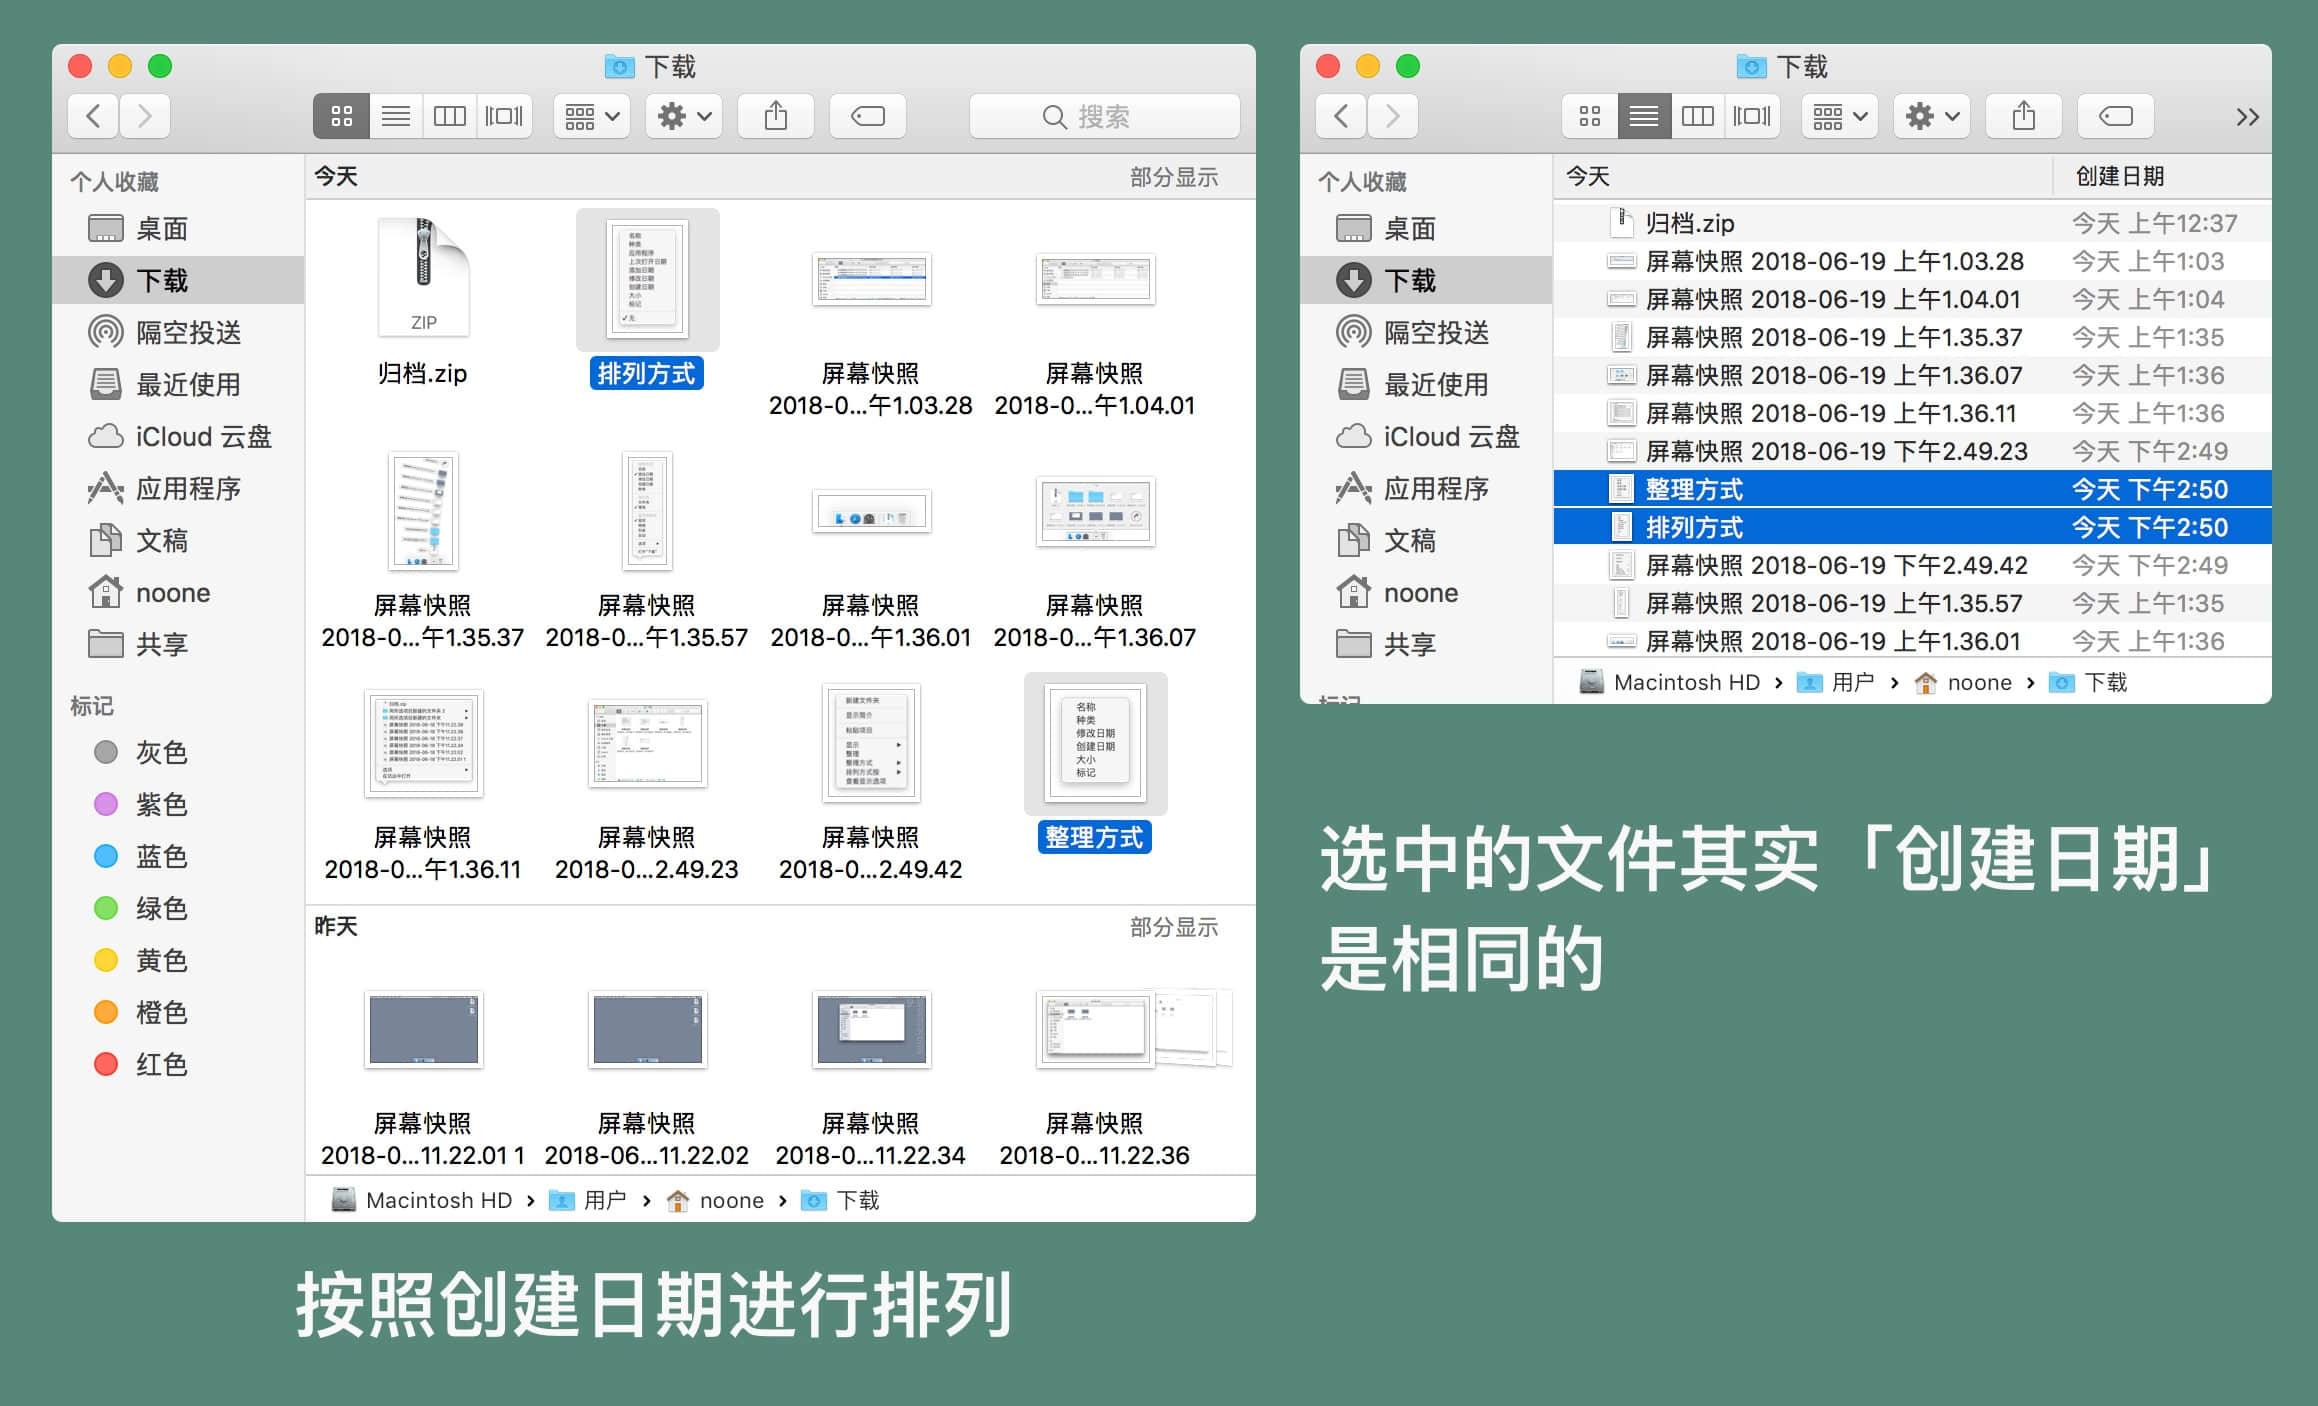Click the share icon in left toolbar
The height and width of the screenshot is (1406, 2318).
(x=776, y=117)
